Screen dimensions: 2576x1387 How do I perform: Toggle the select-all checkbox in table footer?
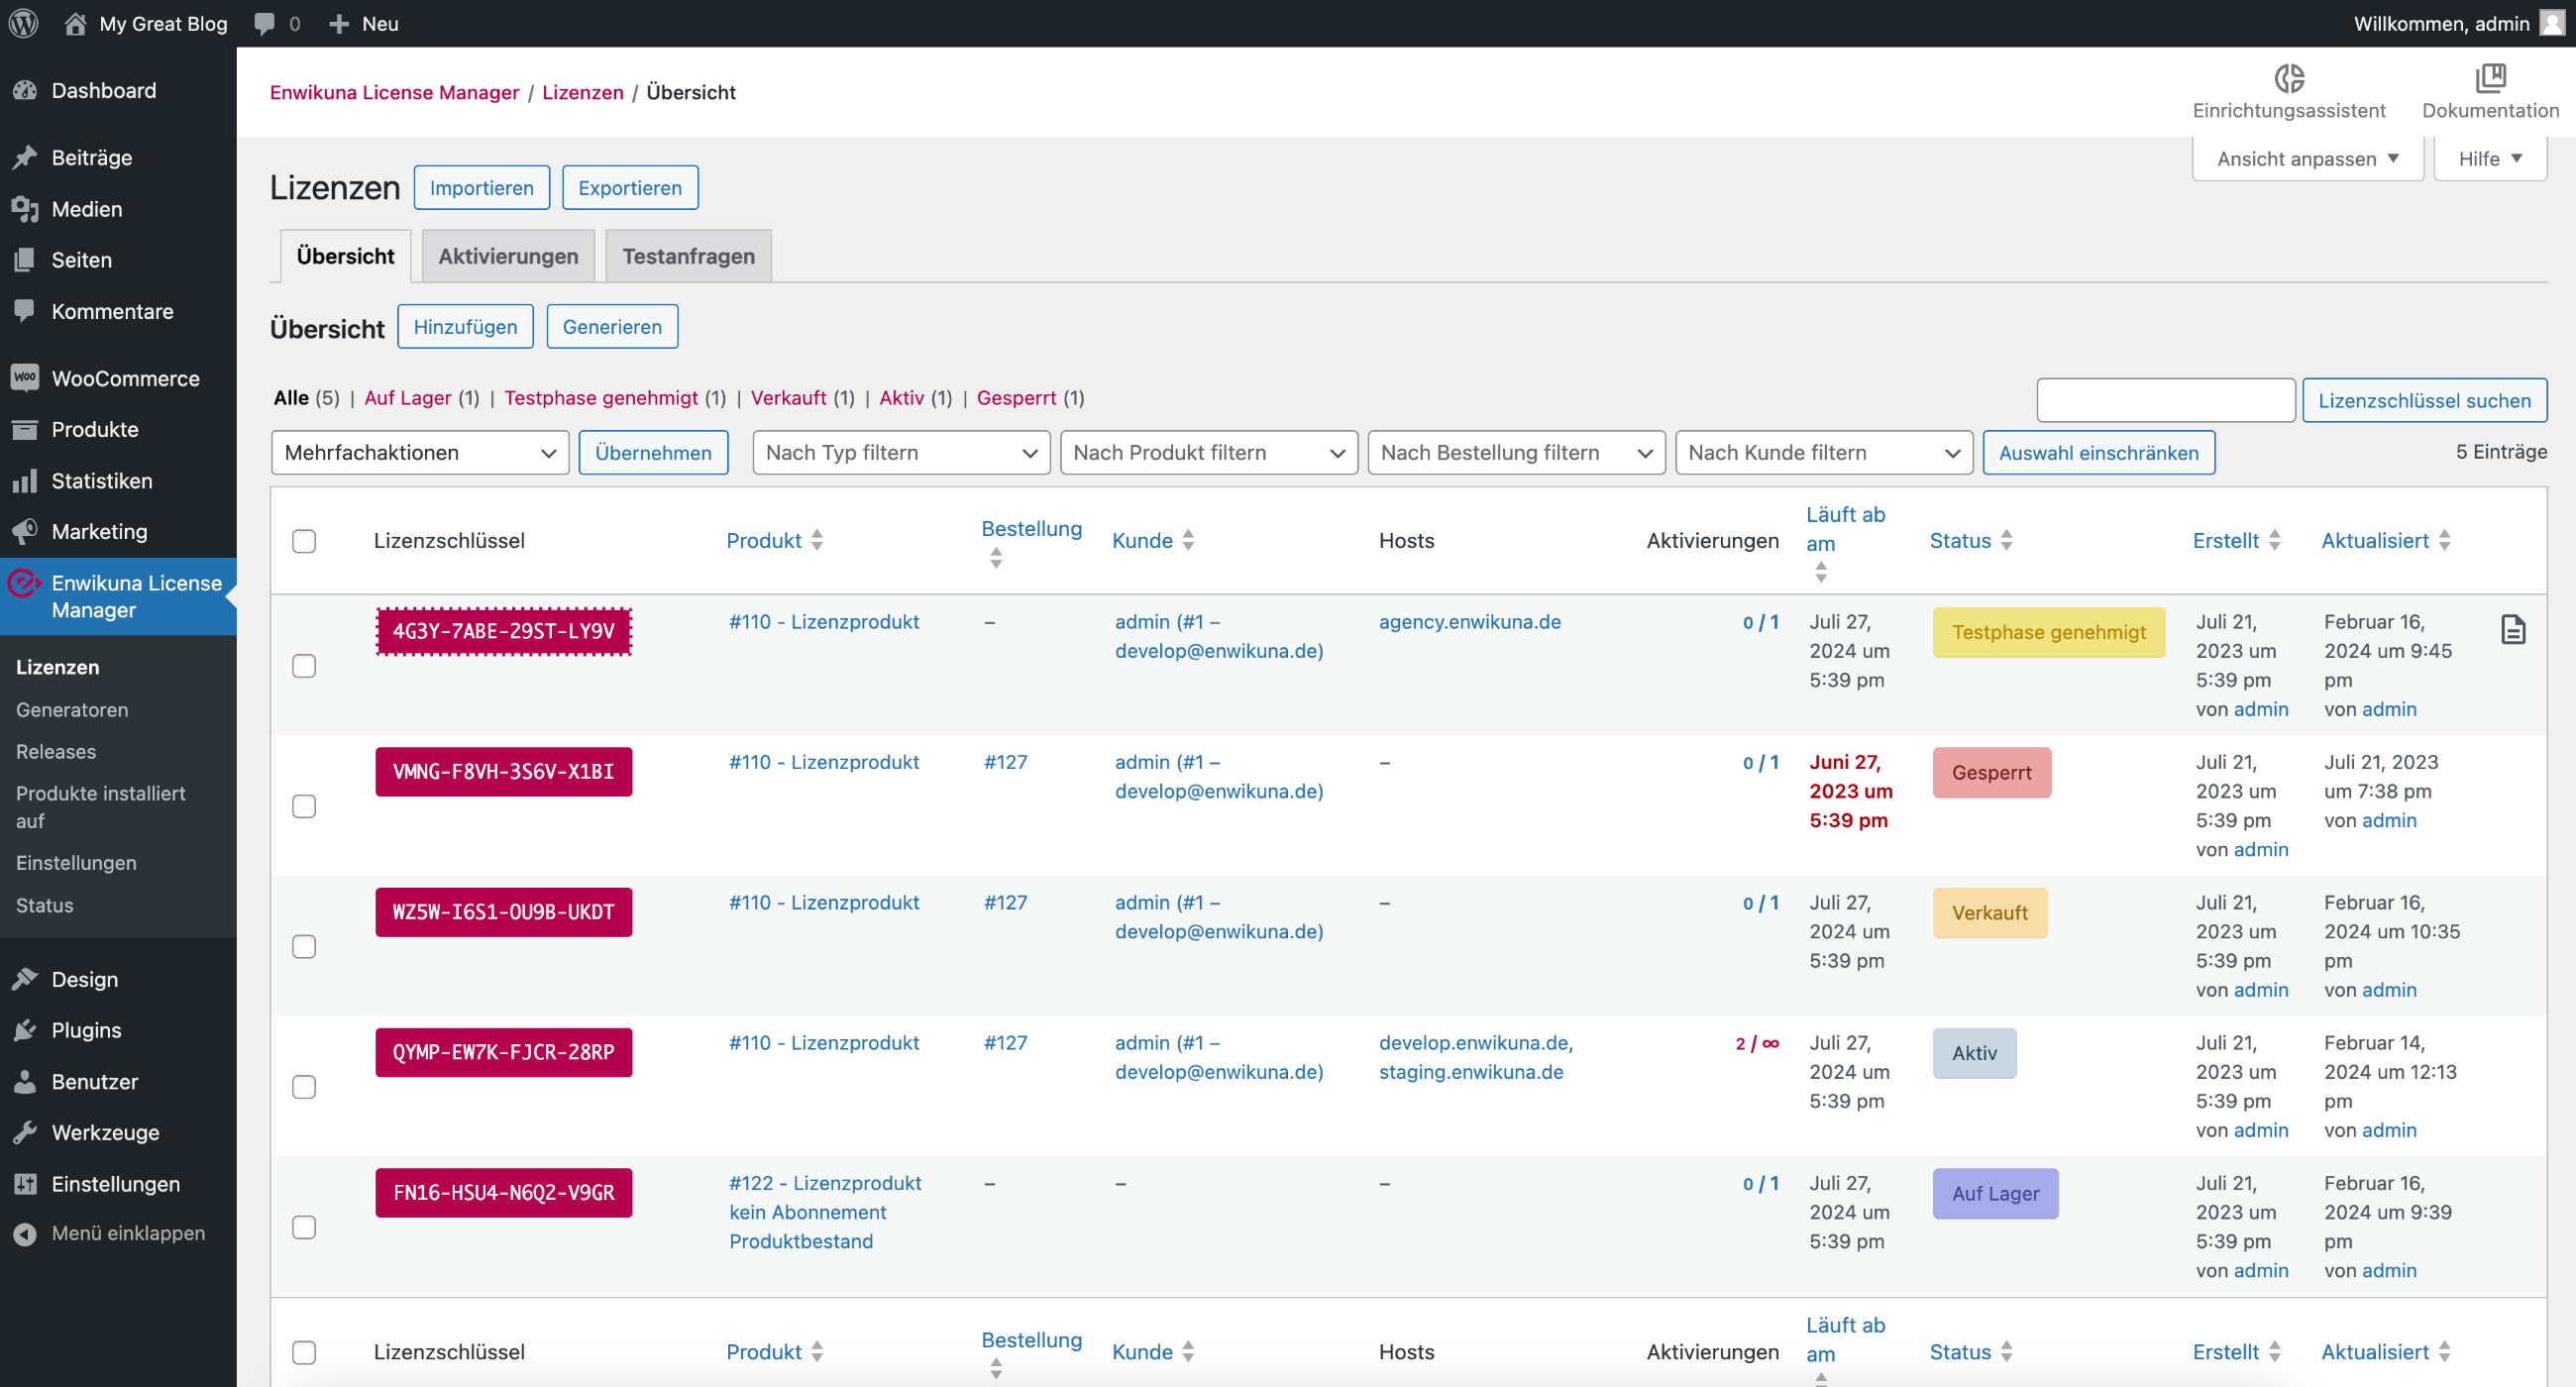pyautogui.click(x=304, y=1352)
